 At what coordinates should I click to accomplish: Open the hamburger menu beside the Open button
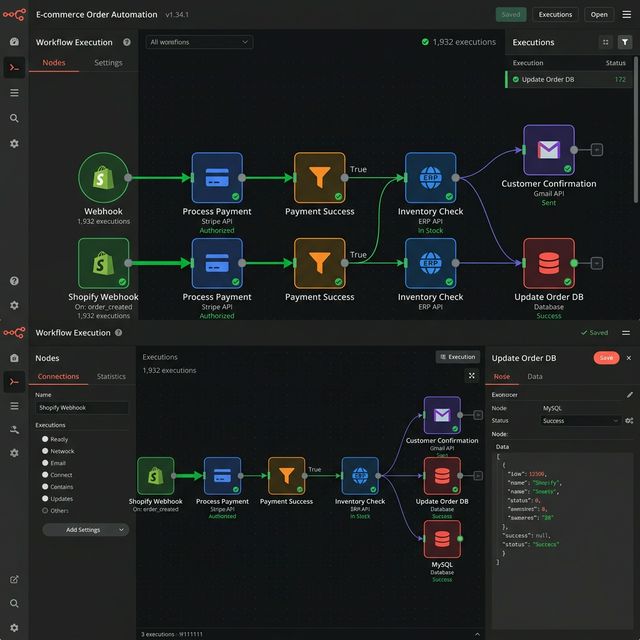(627, 15)
